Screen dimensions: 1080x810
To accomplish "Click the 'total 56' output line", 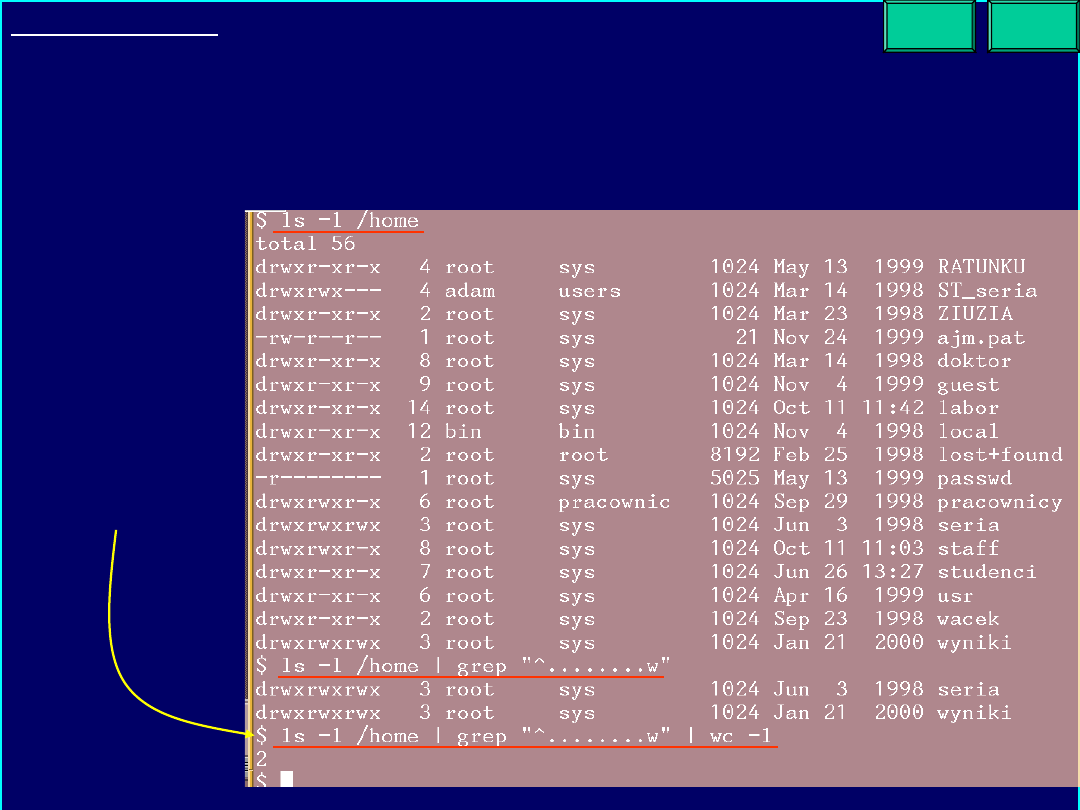I will tap(305, 244).
